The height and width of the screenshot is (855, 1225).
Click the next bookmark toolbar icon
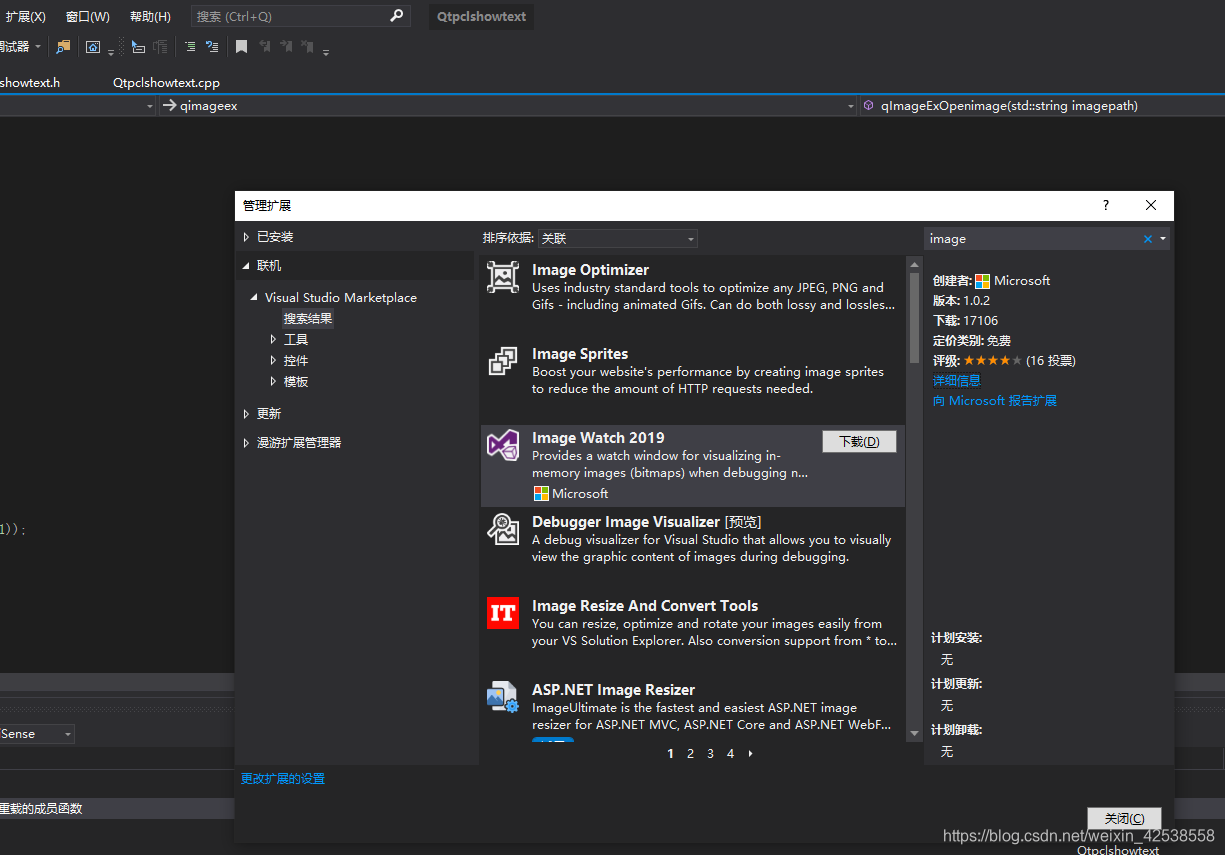point(287,47)
